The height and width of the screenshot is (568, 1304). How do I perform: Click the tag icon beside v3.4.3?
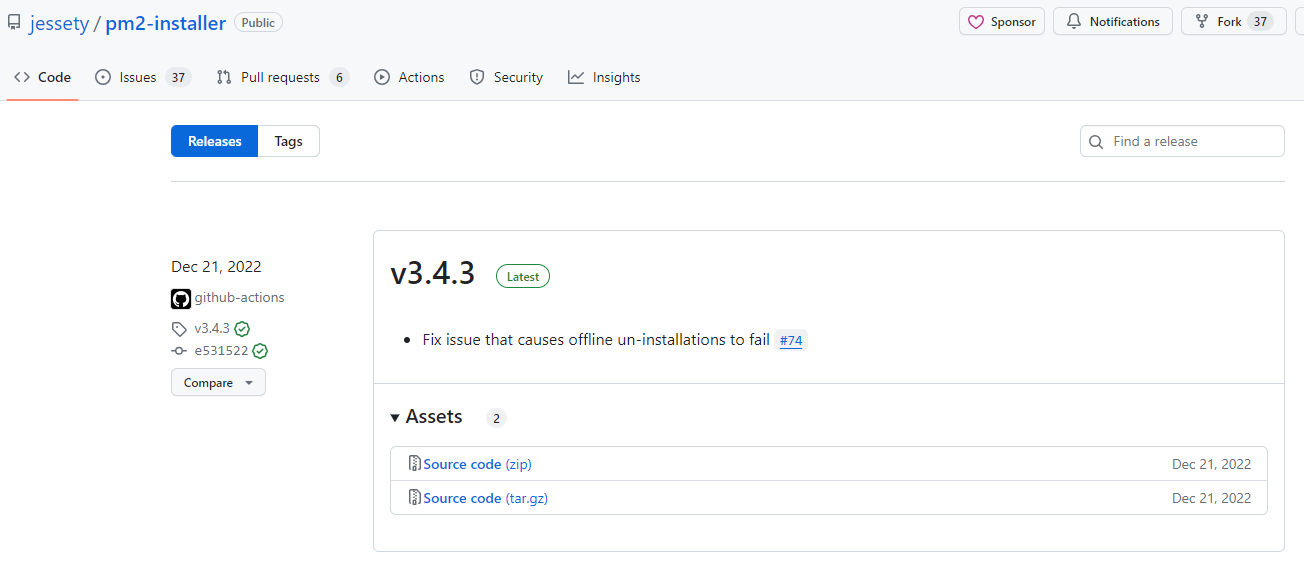(179, 329)
